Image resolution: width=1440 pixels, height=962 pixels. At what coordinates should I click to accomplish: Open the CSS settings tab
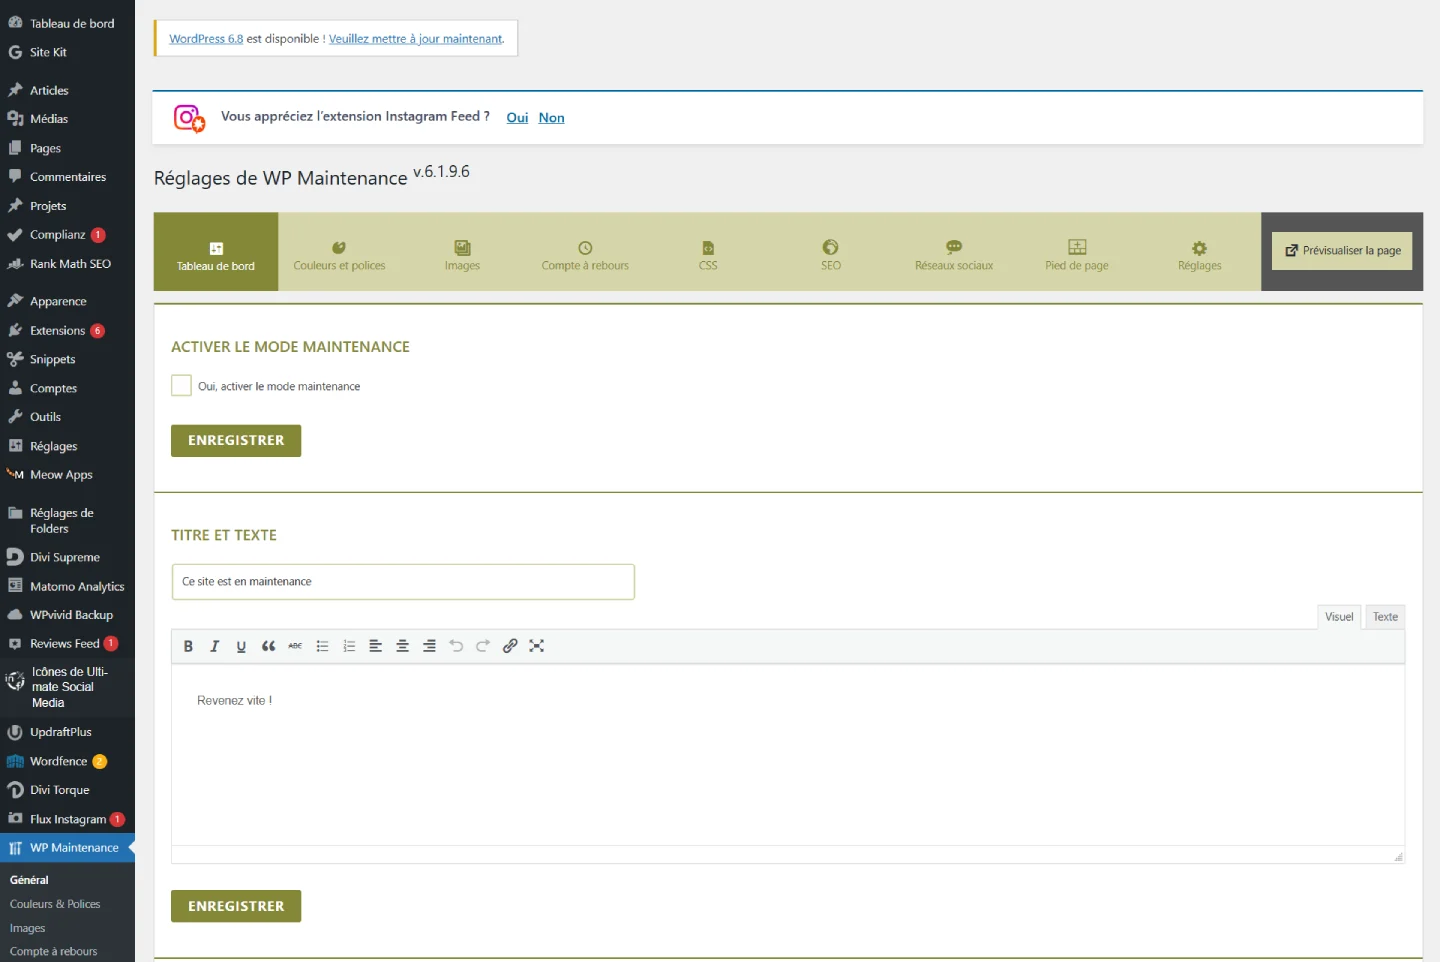pos(707,252)
